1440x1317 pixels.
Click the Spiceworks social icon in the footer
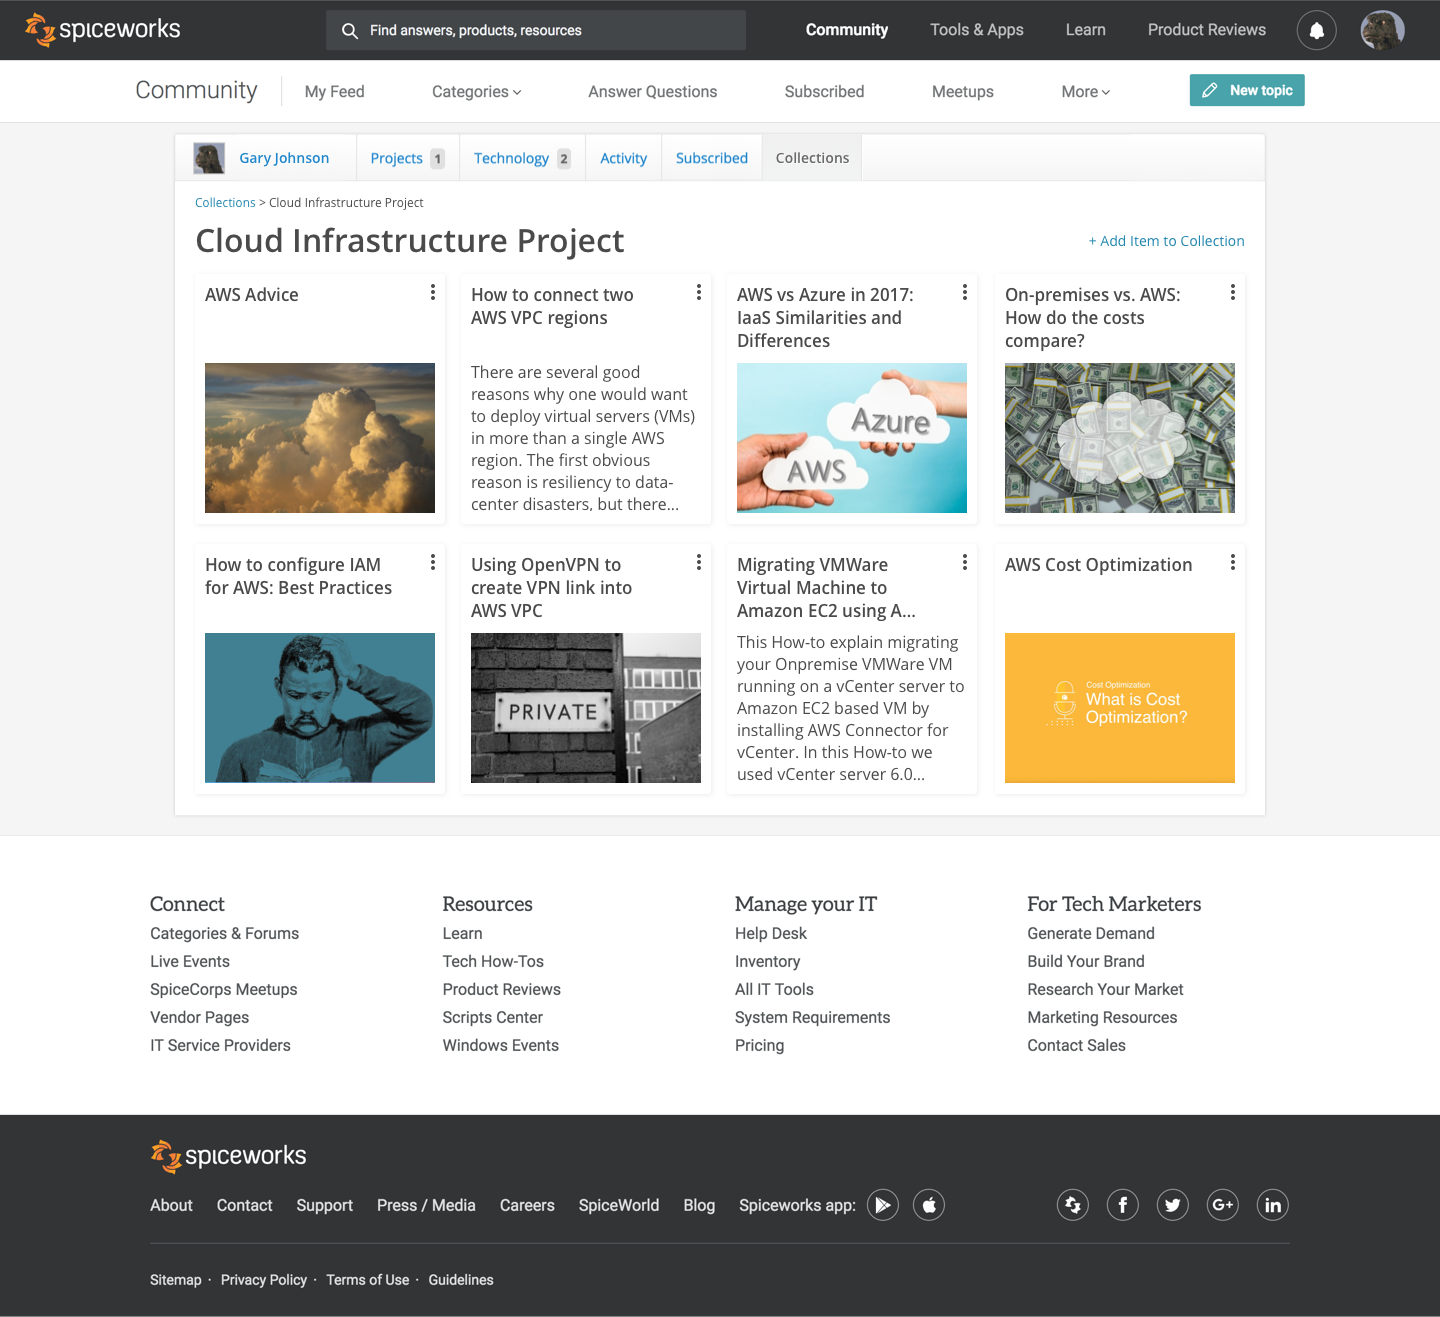coord(1073,1205)
